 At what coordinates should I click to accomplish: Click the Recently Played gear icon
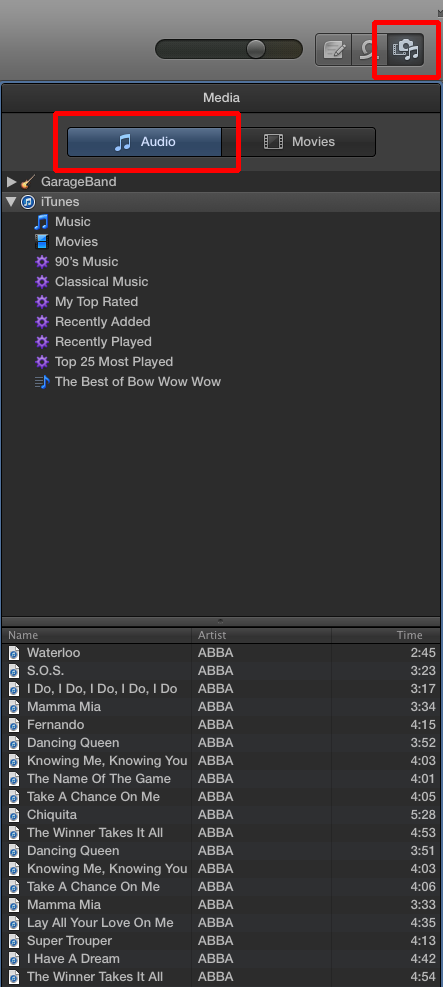42,342
